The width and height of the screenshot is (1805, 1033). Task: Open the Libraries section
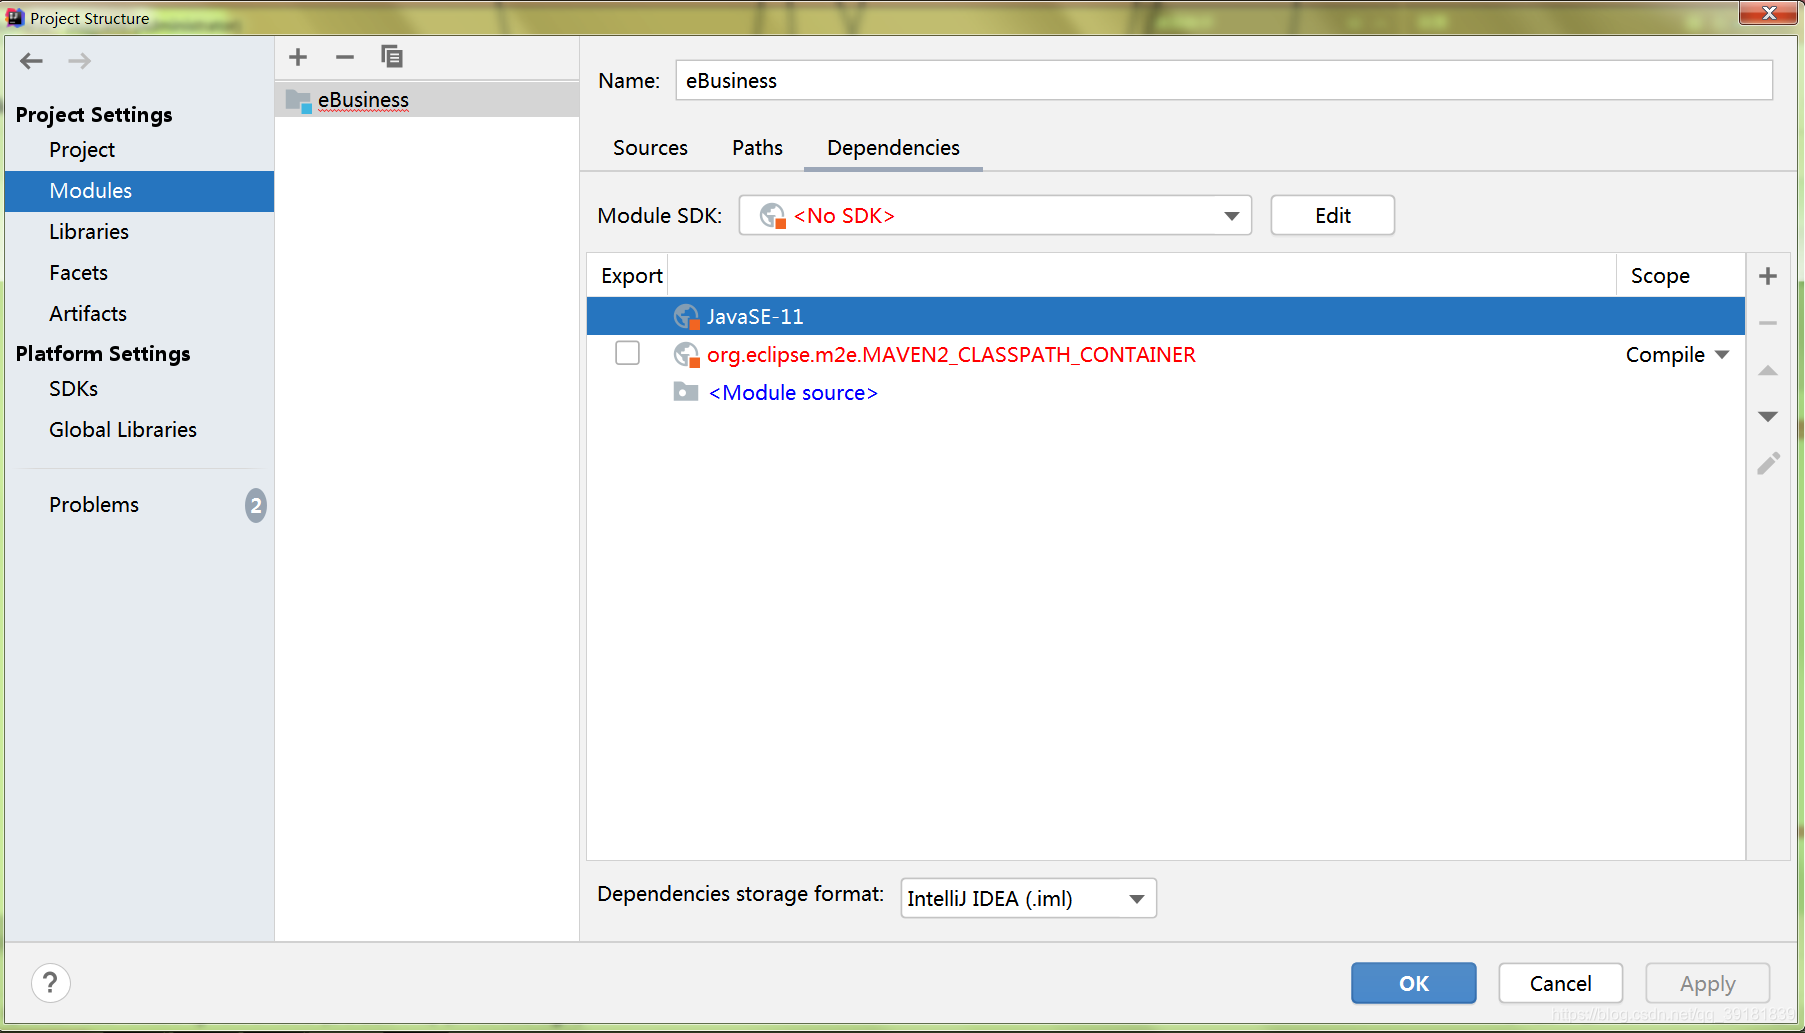(89, 232)
